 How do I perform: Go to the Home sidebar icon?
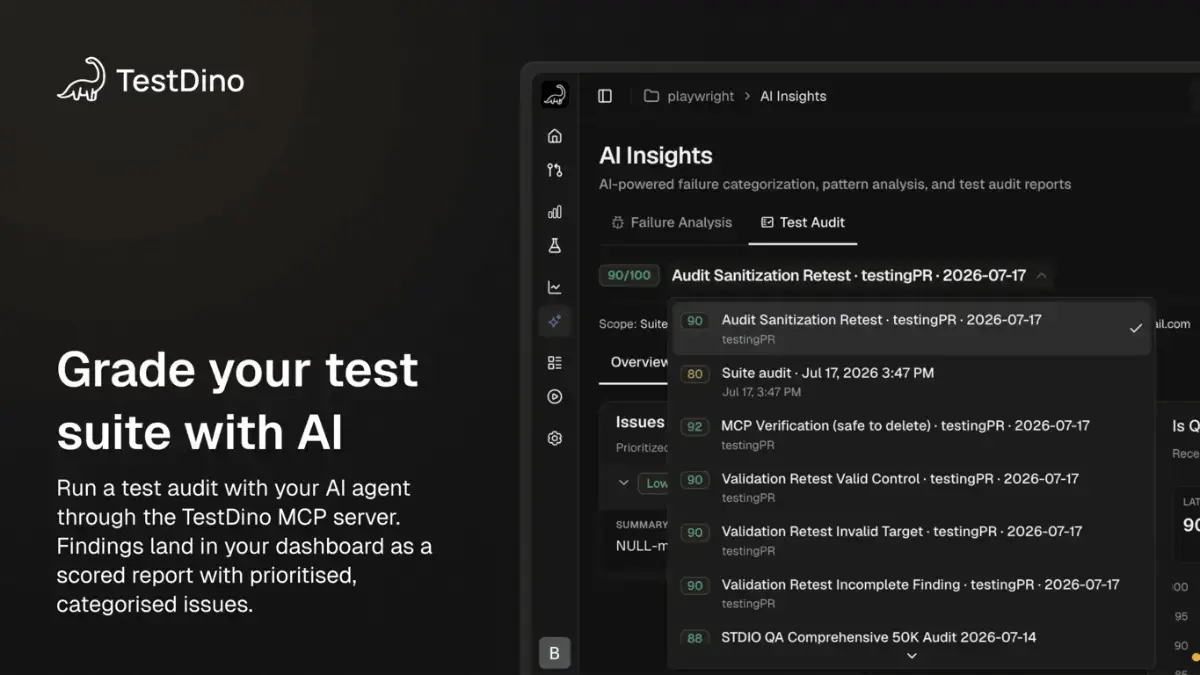point(555,136)
